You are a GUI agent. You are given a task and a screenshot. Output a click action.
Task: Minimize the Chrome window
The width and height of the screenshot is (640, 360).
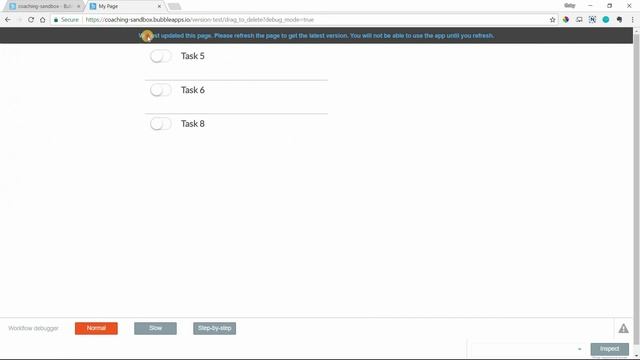click(590, 6)
